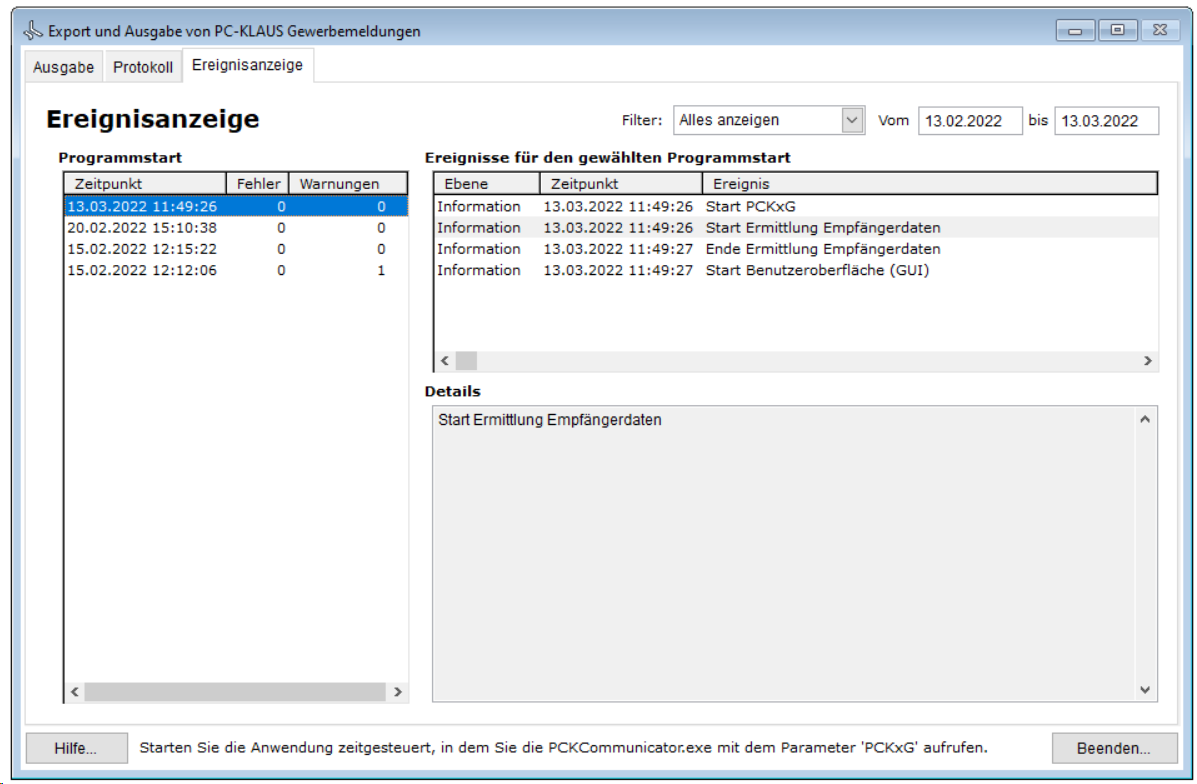Image resolution: width=1197 pixels, height=784 pixels.
Task: Open the Filter dropdown 'Alles anzeigen'
Action: coord(767,120)
